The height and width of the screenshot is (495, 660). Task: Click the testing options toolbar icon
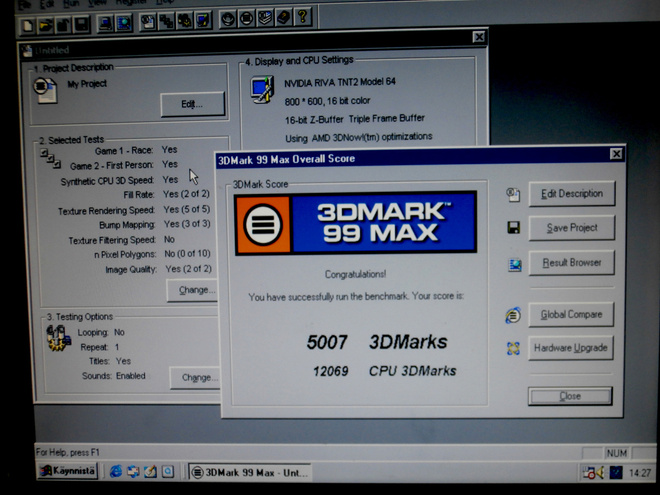[185, 21]
